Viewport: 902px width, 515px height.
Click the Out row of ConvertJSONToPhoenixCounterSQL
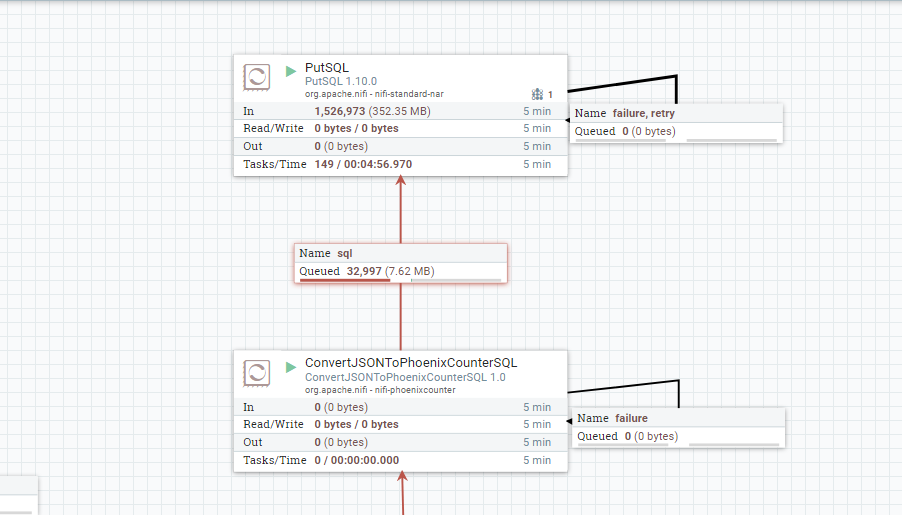coord(400,442)
